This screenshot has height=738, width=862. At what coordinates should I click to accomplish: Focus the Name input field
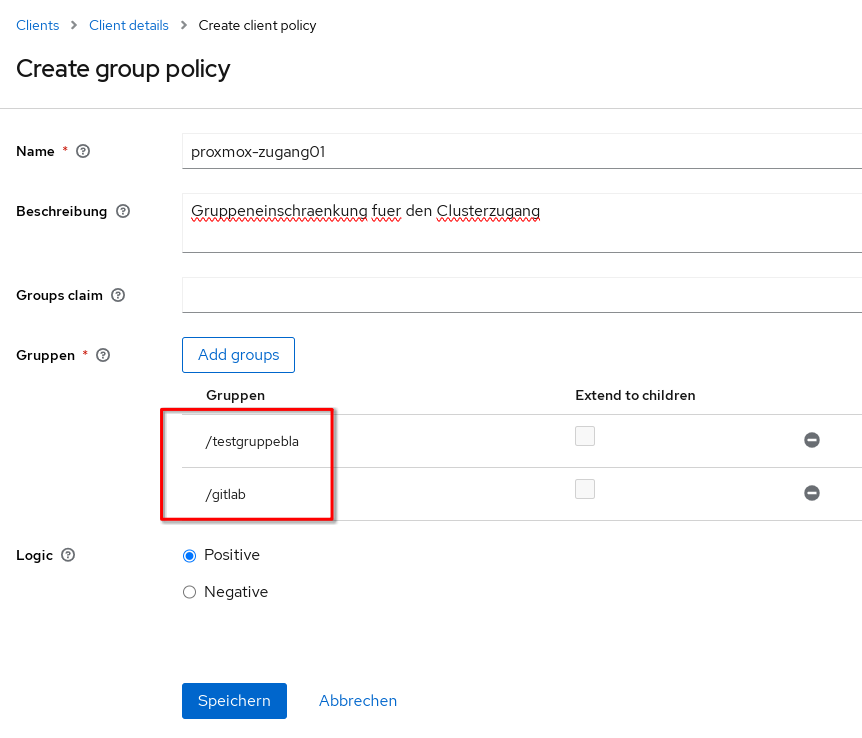pyautogui.click(x=520, y=152)
